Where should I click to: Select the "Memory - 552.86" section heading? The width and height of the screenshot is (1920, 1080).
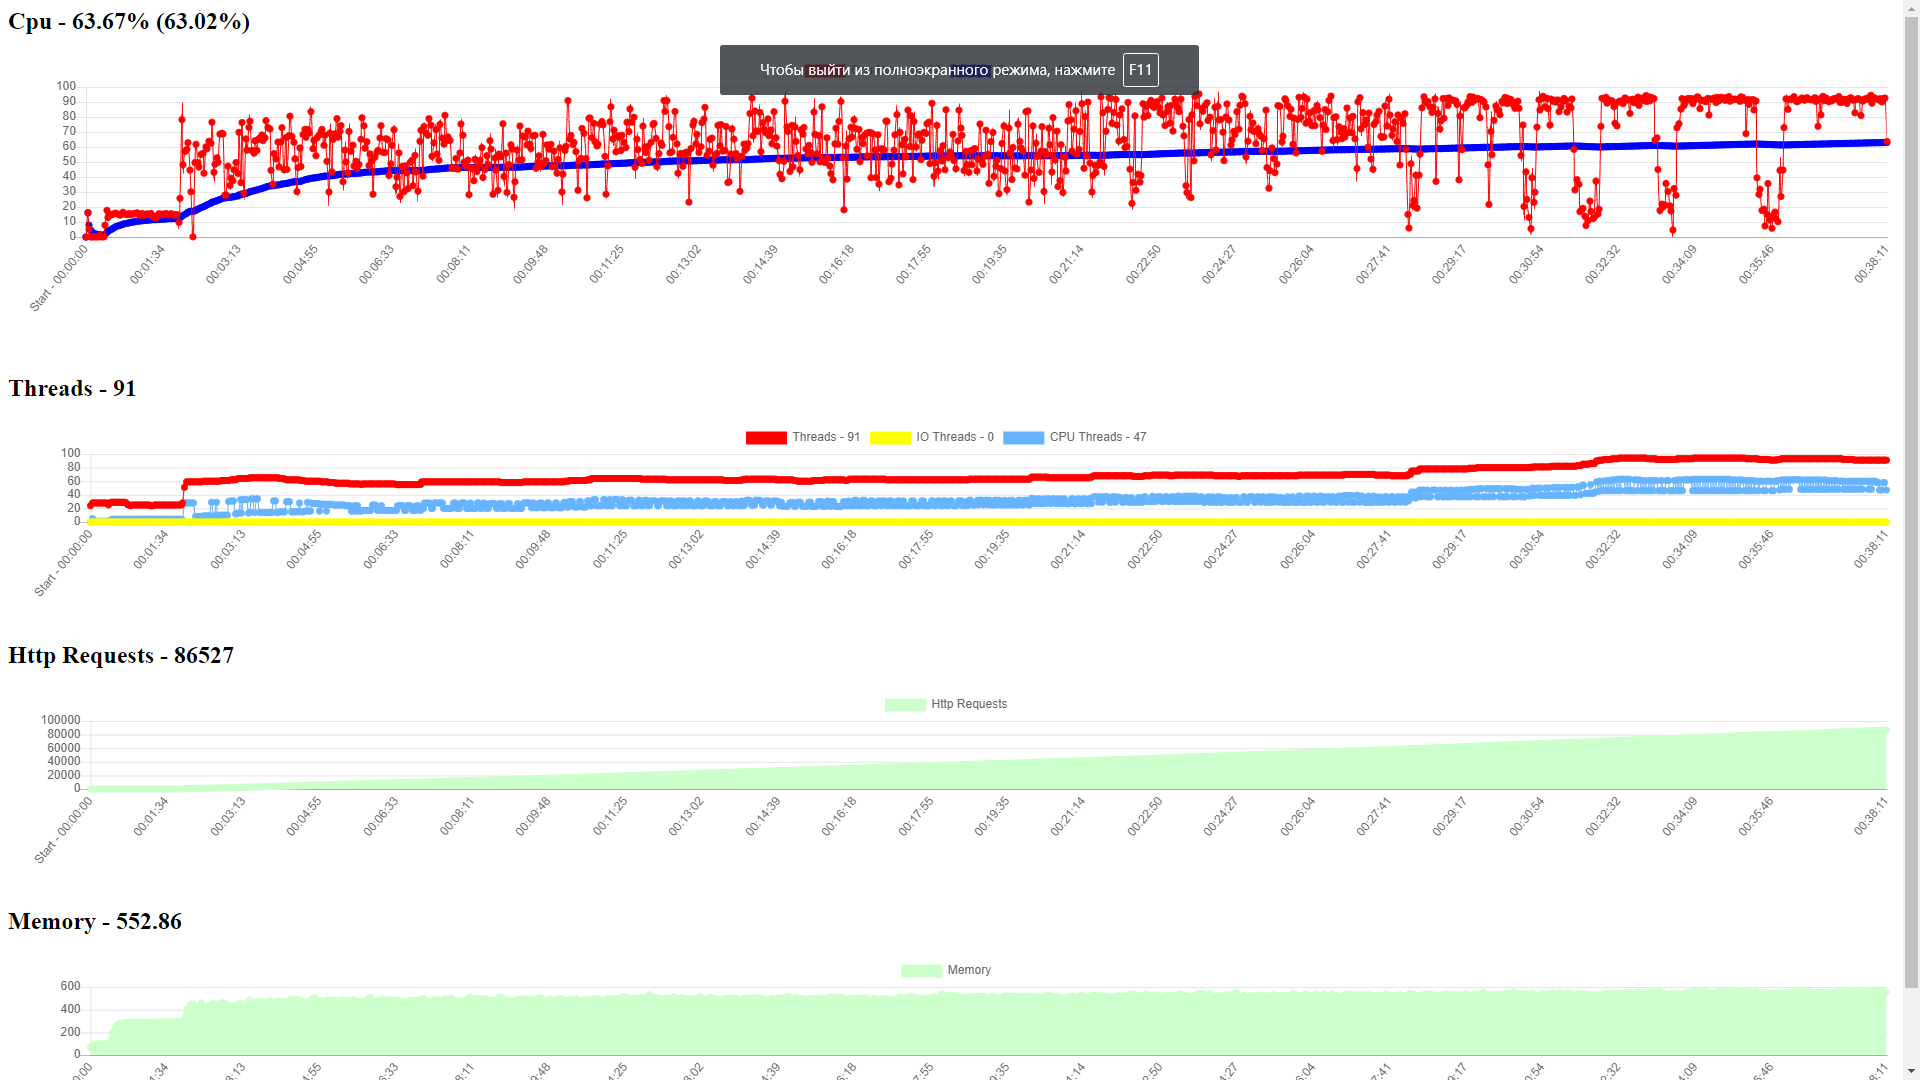(95, 921)
